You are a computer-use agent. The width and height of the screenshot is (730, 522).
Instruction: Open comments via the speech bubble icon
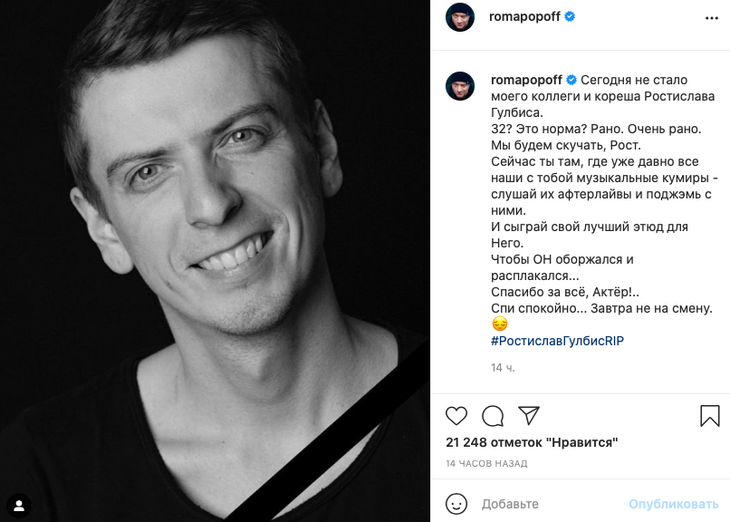[492, 416]
